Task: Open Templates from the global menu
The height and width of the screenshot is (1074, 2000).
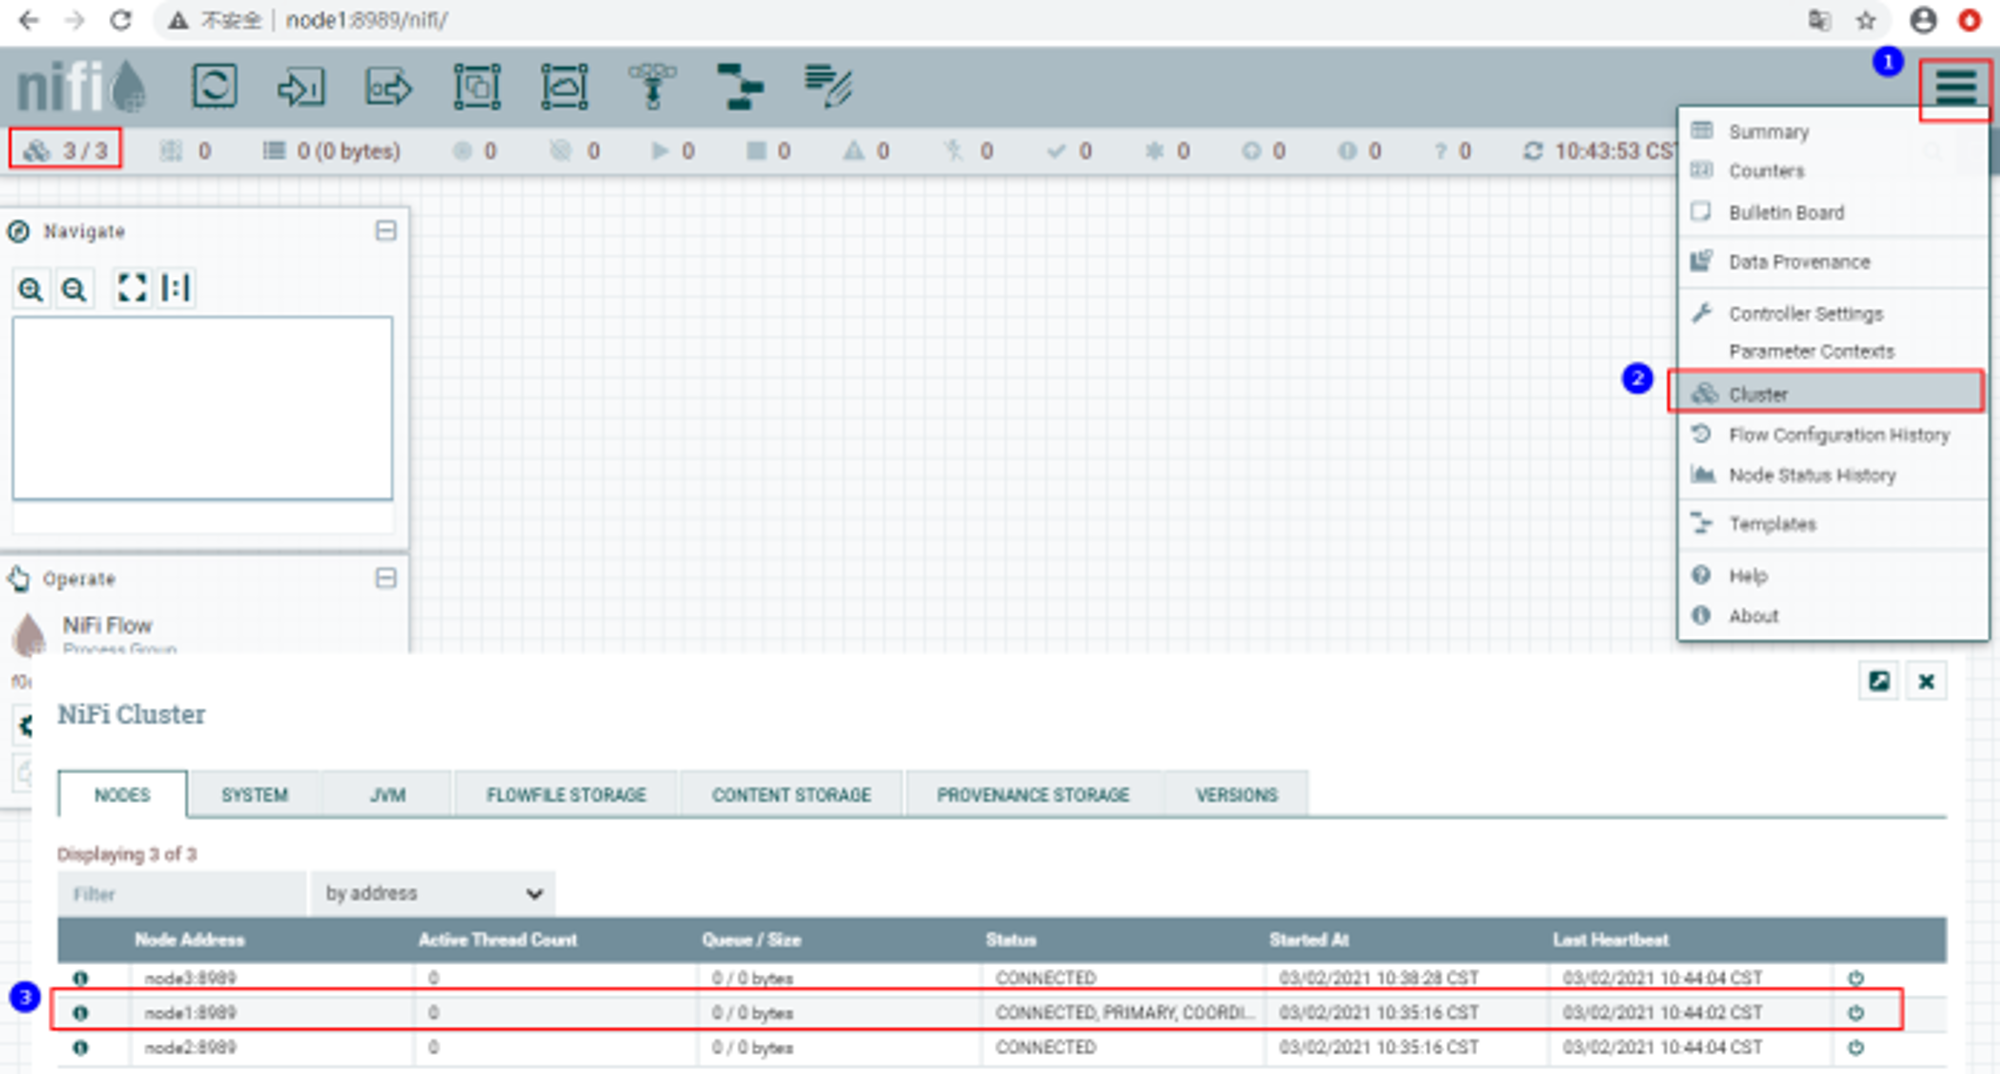Action: pos(1833,524)
